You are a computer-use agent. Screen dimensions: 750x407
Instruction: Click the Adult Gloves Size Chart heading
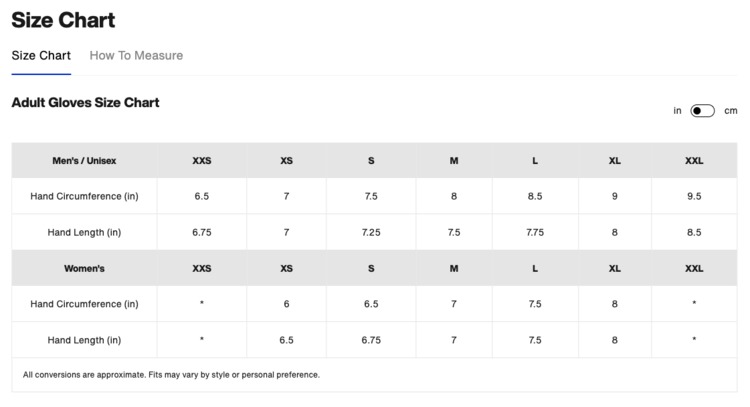85,103
